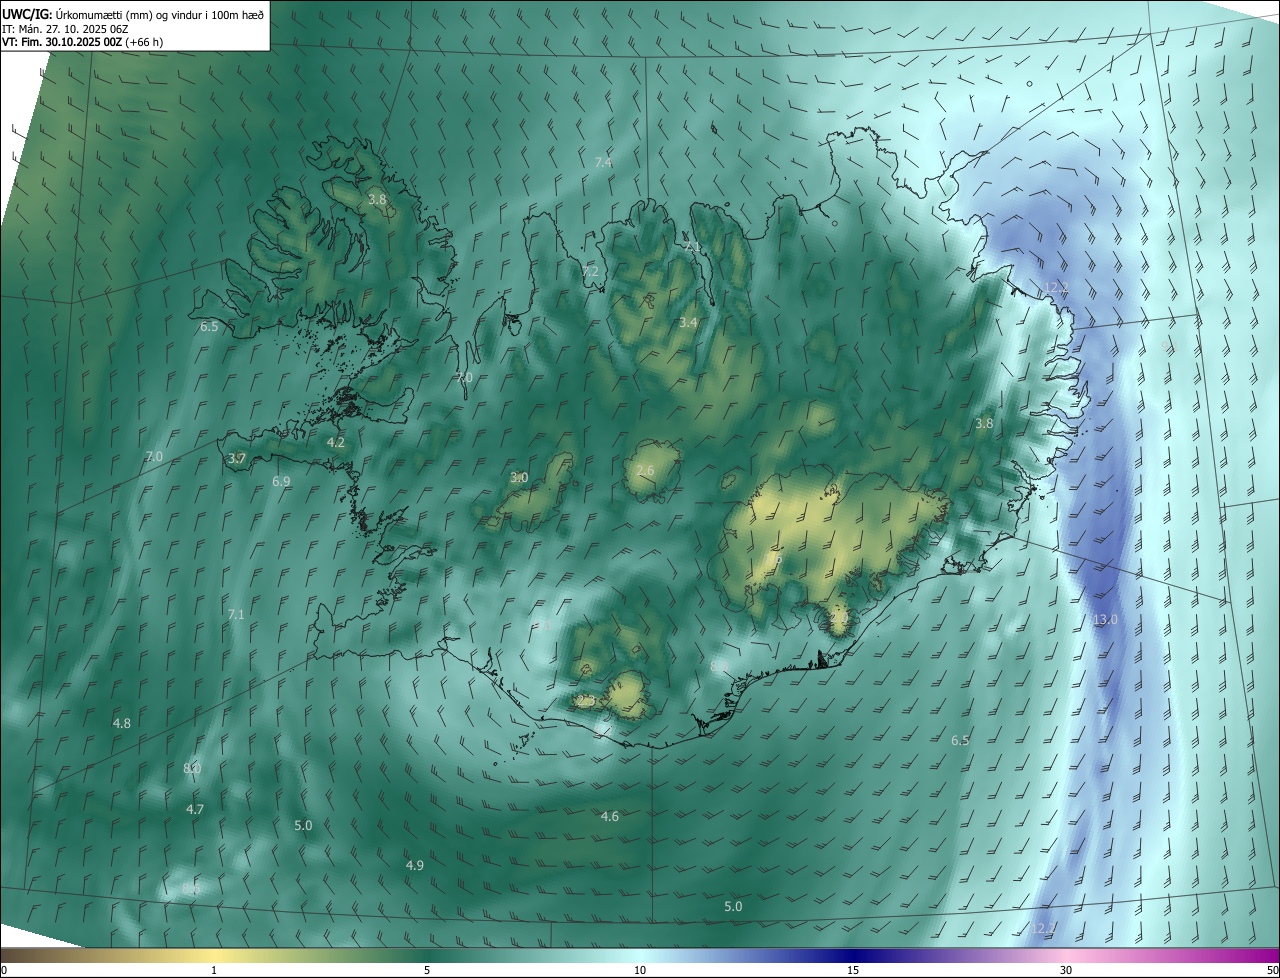Select the 7.2 value label on the map

590,271
